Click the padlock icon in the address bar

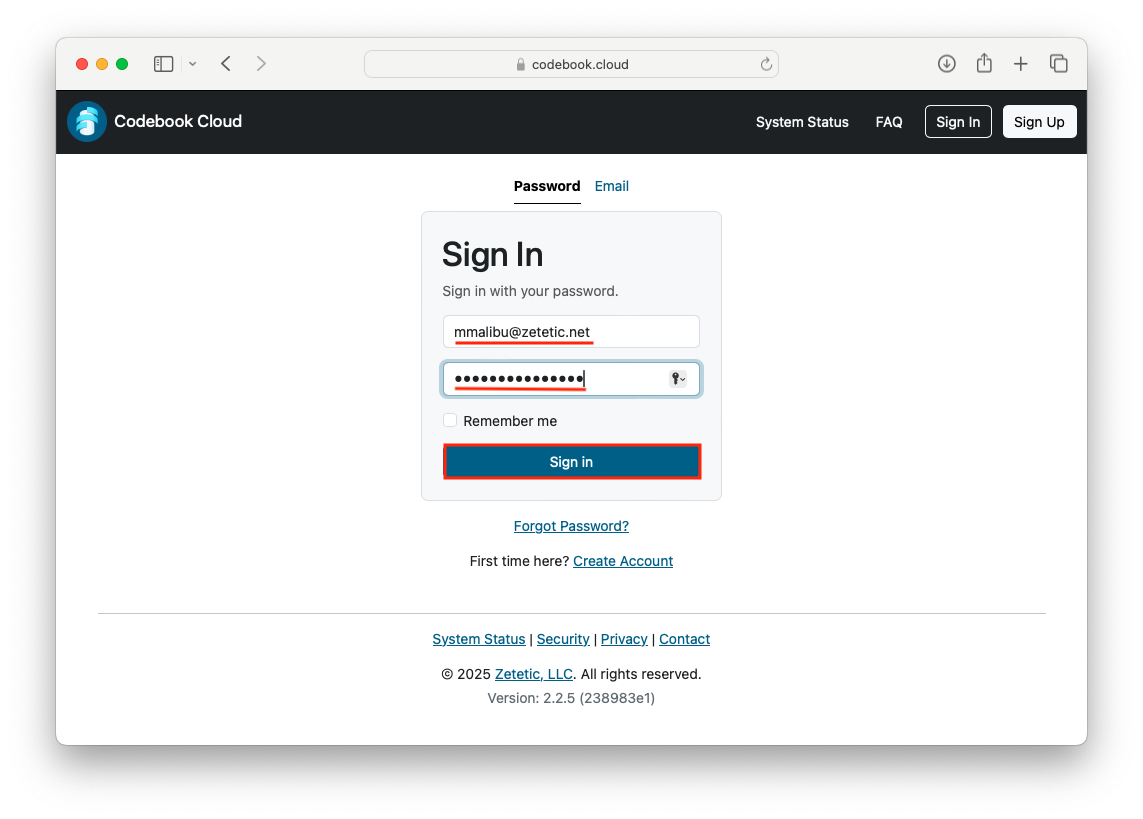click(520, 63)
